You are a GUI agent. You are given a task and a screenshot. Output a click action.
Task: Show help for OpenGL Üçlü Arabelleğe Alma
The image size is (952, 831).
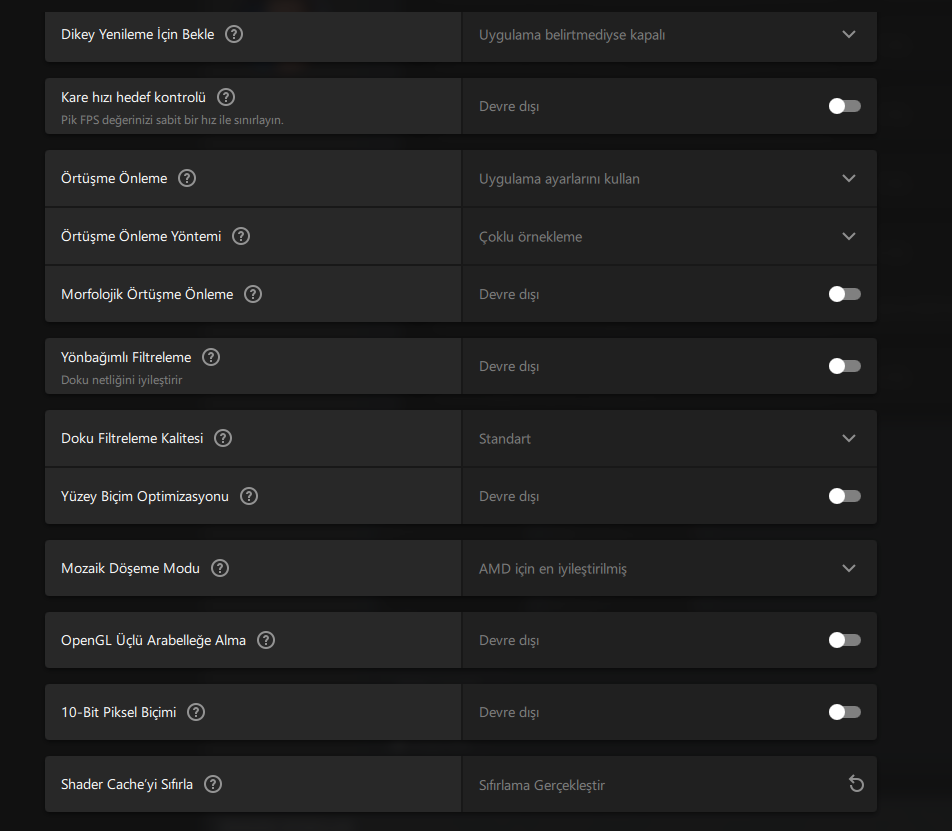(266, 640)
